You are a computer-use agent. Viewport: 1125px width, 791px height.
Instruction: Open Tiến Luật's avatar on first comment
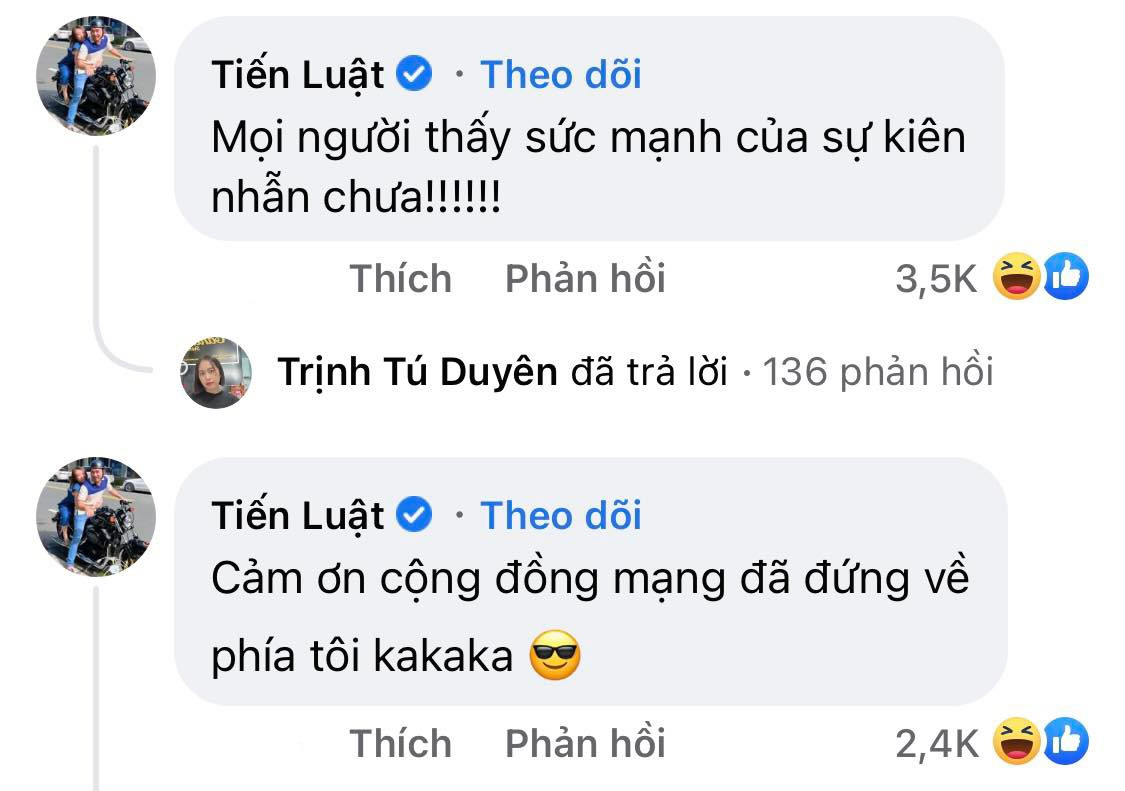click(96, 76)
